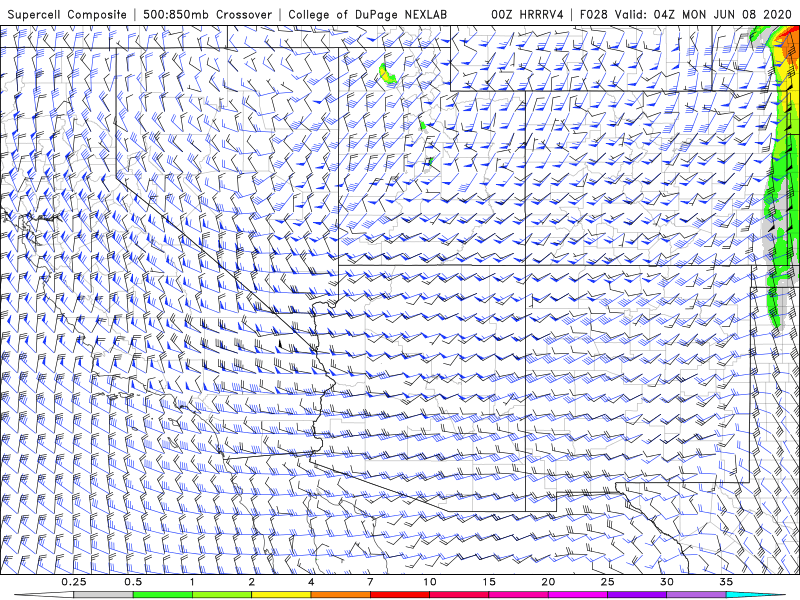
Task: Click the '00Z HRRRV4' model run label
Action: point(527,14)
